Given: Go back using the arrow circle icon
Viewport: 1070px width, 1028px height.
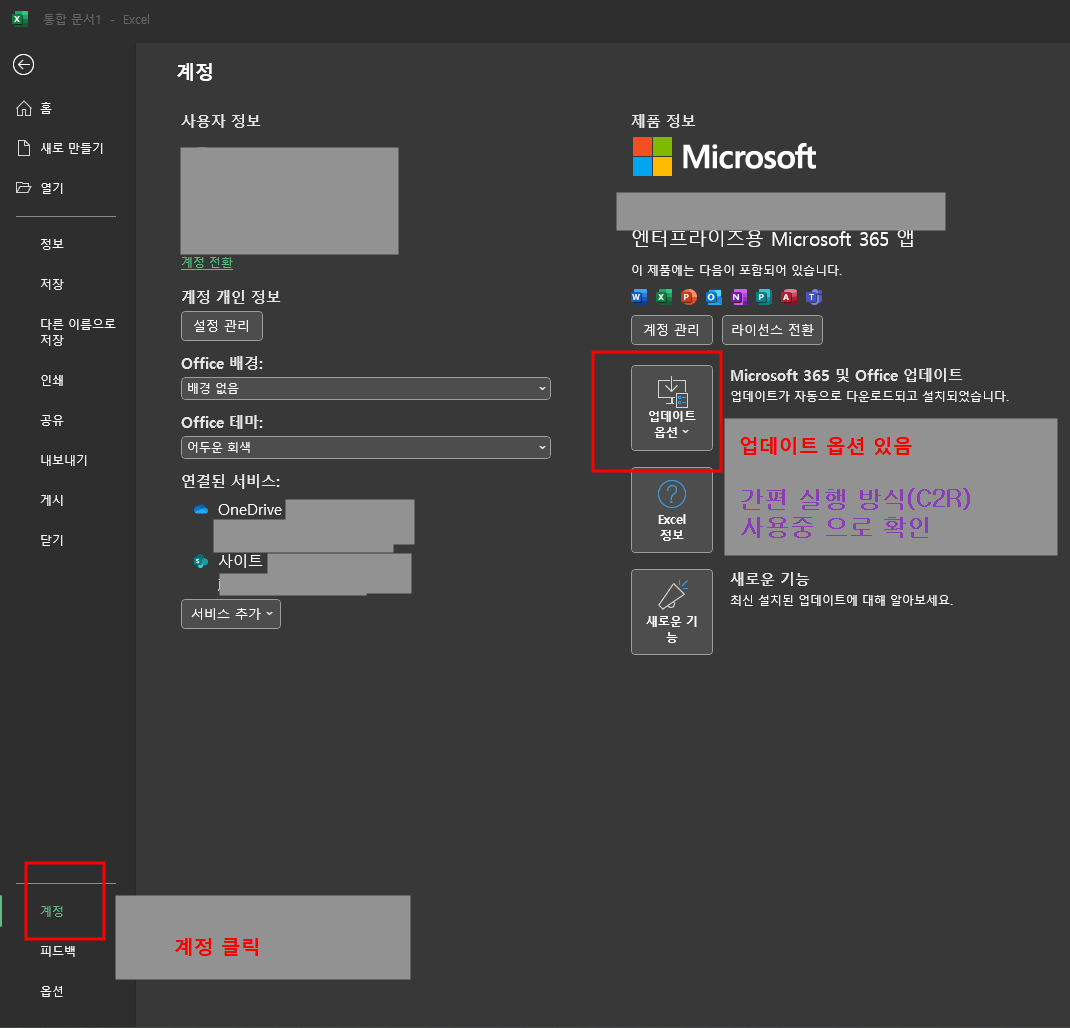Looking at the screenshot, I should [x=23, y=64].
